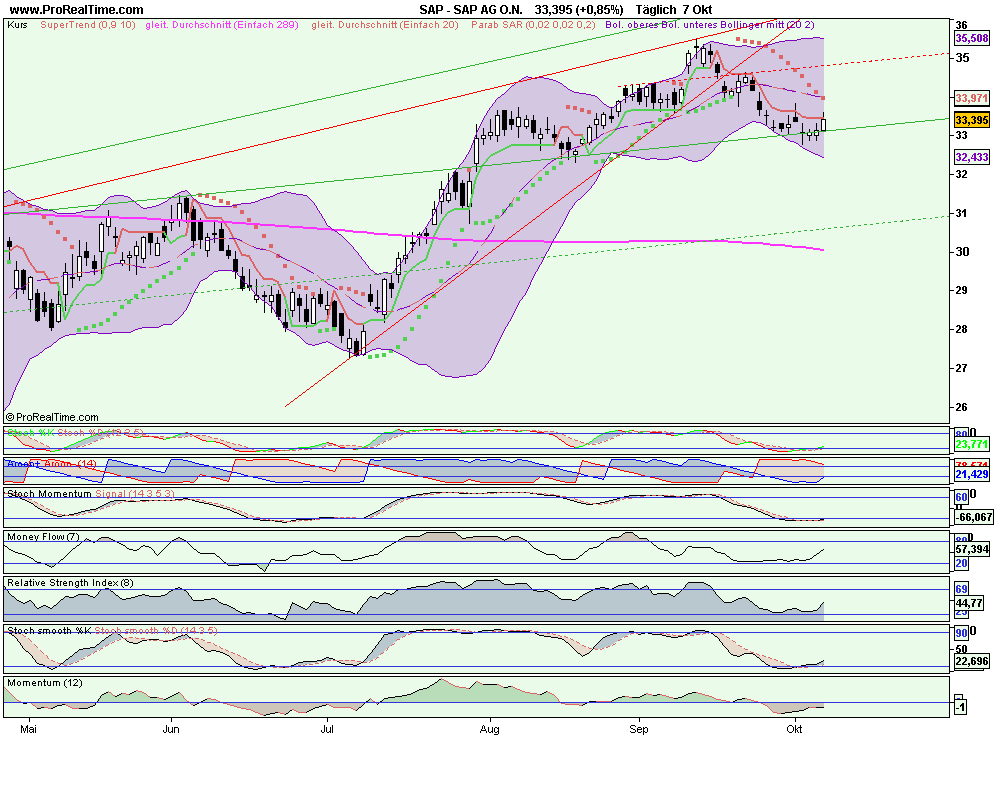Click the 27 tick on the price axis

click(962, 368)
